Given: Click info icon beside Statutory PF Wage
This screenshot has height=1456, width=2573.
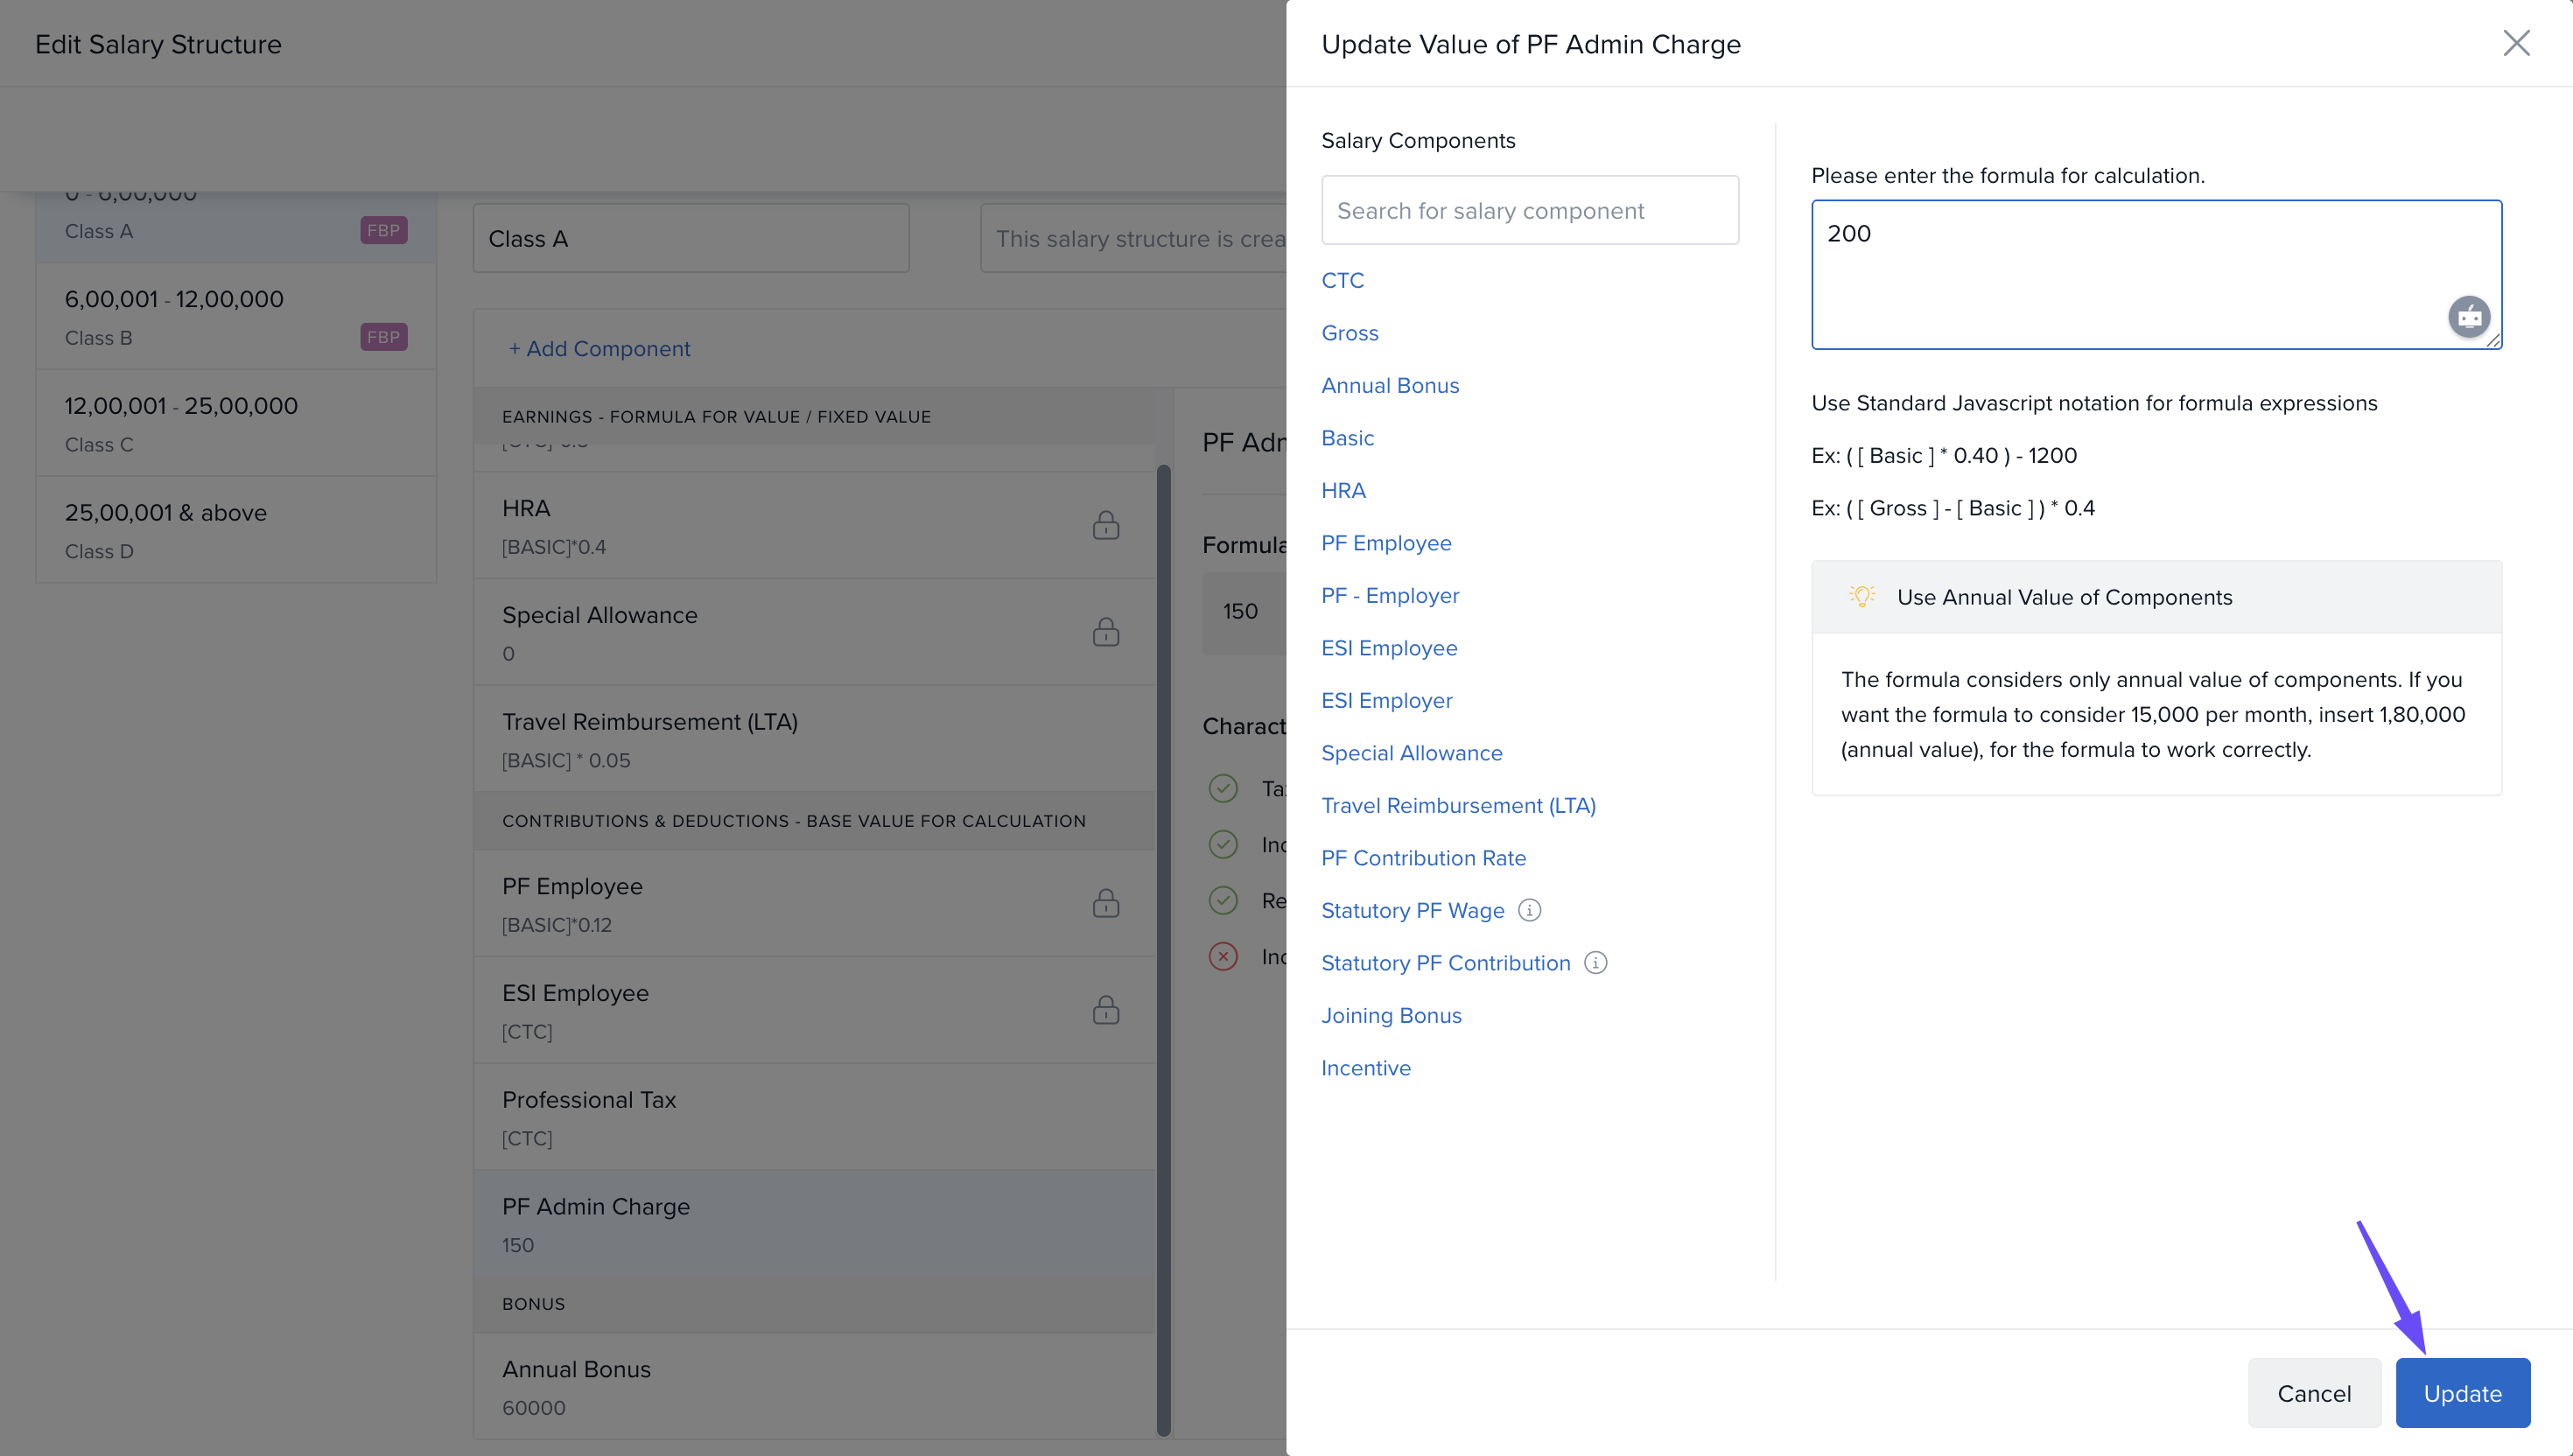Looking at the screenshot, I should coord(1529,910).
